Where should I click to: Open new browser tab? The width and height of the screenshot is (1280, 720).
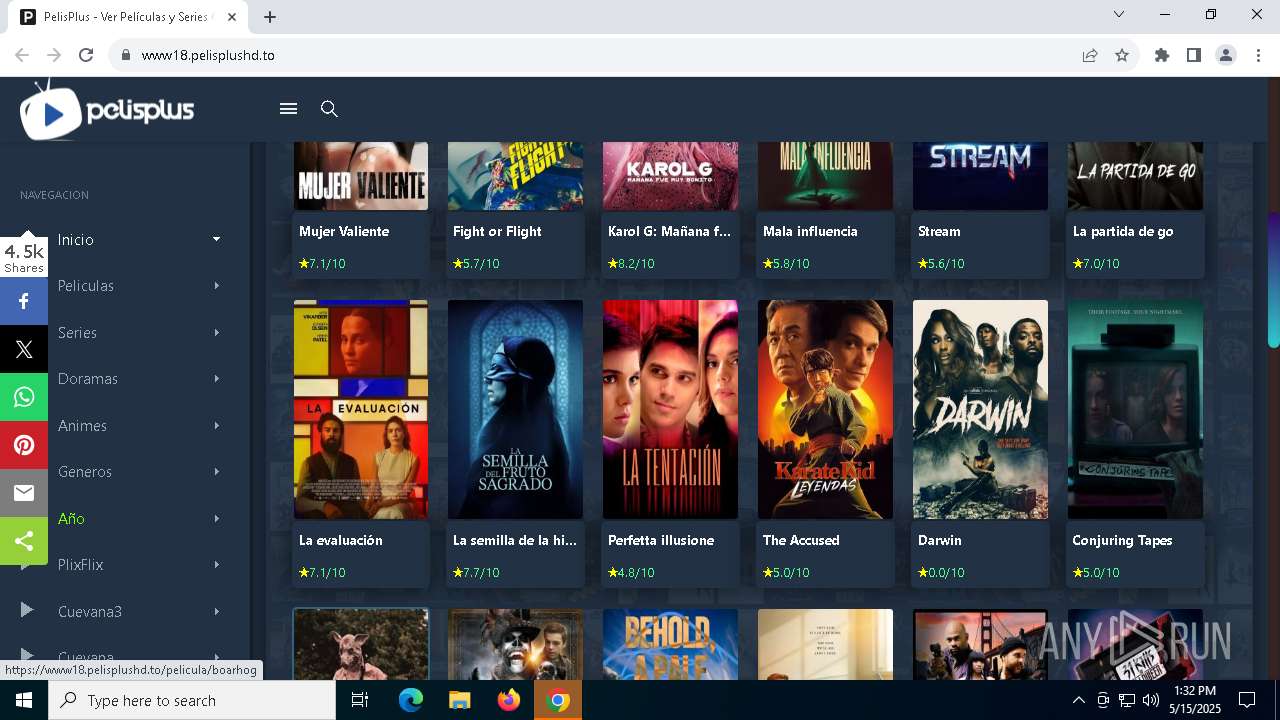270,17
